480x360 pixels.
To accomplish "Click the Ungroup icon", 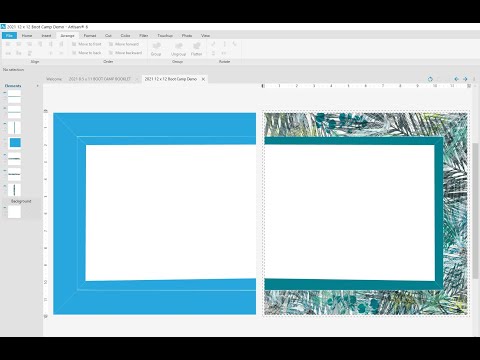I will coord(178,49).
